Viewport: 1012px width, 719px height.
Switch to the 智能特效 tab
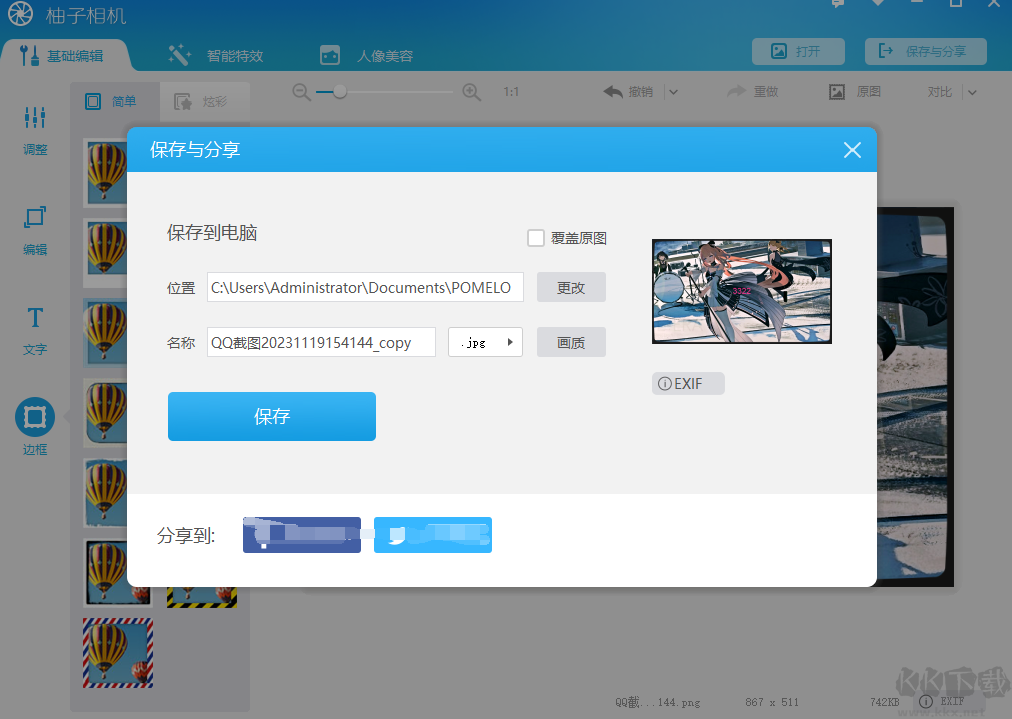pos(216,55)
